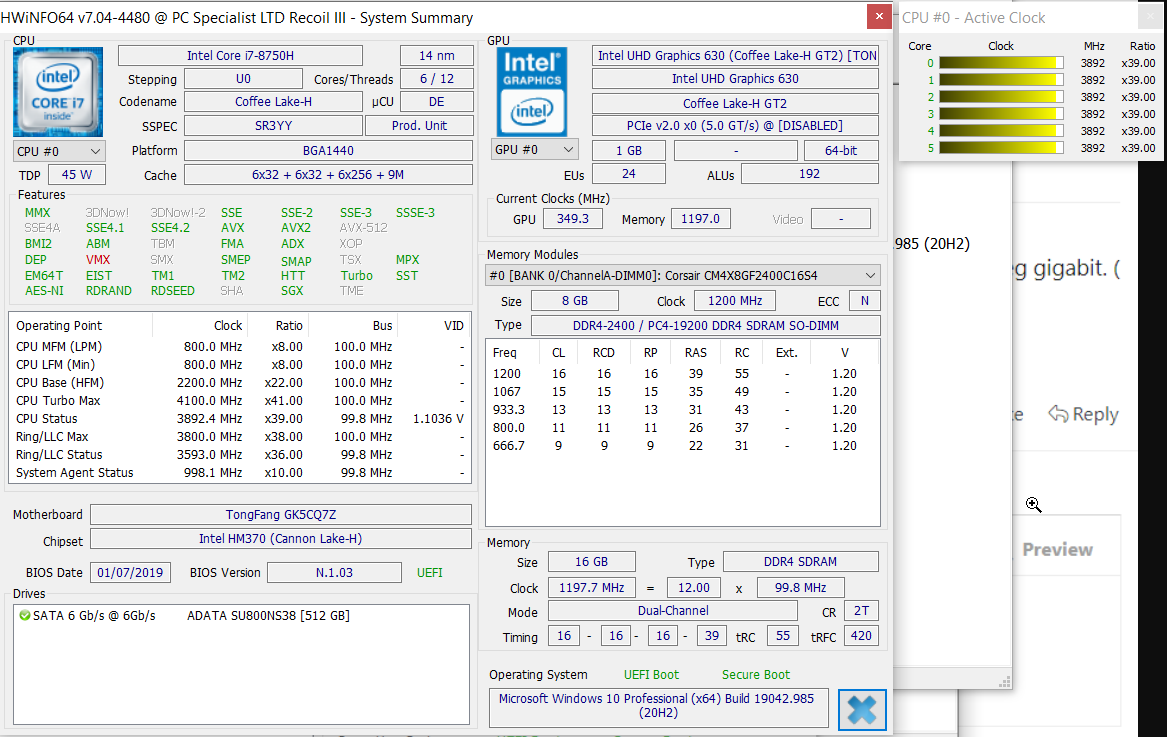Open the GPU #0 selector dropdown

(534, 150)
